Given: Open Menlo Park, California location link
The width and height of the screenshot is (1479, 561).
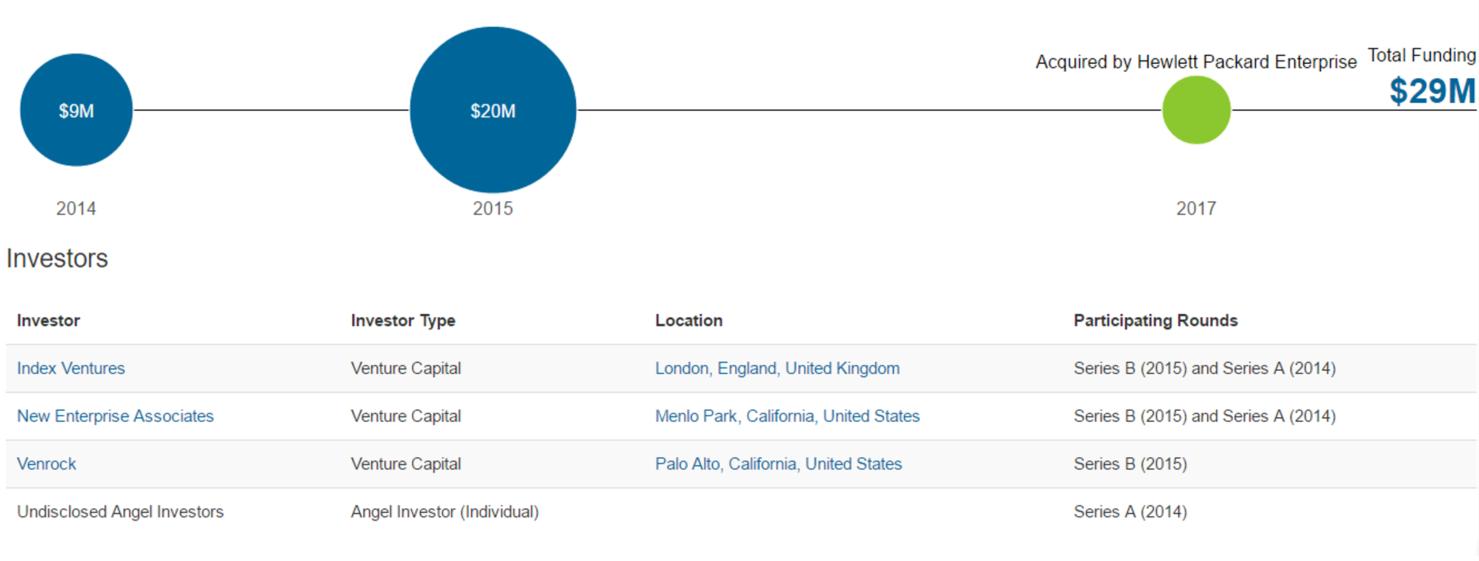Looking at the screenshot, I should tap(787, 416).
